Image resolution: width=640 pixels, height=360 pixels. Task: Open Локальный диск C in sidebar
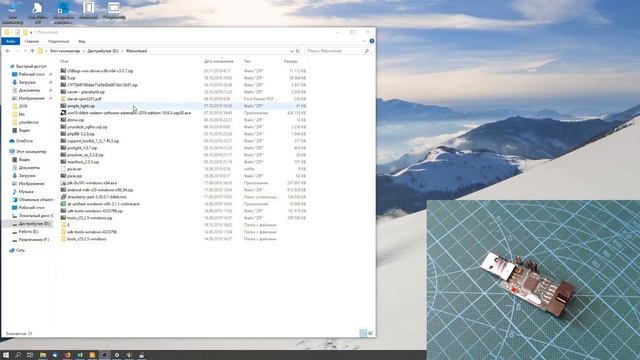[33, 216]
